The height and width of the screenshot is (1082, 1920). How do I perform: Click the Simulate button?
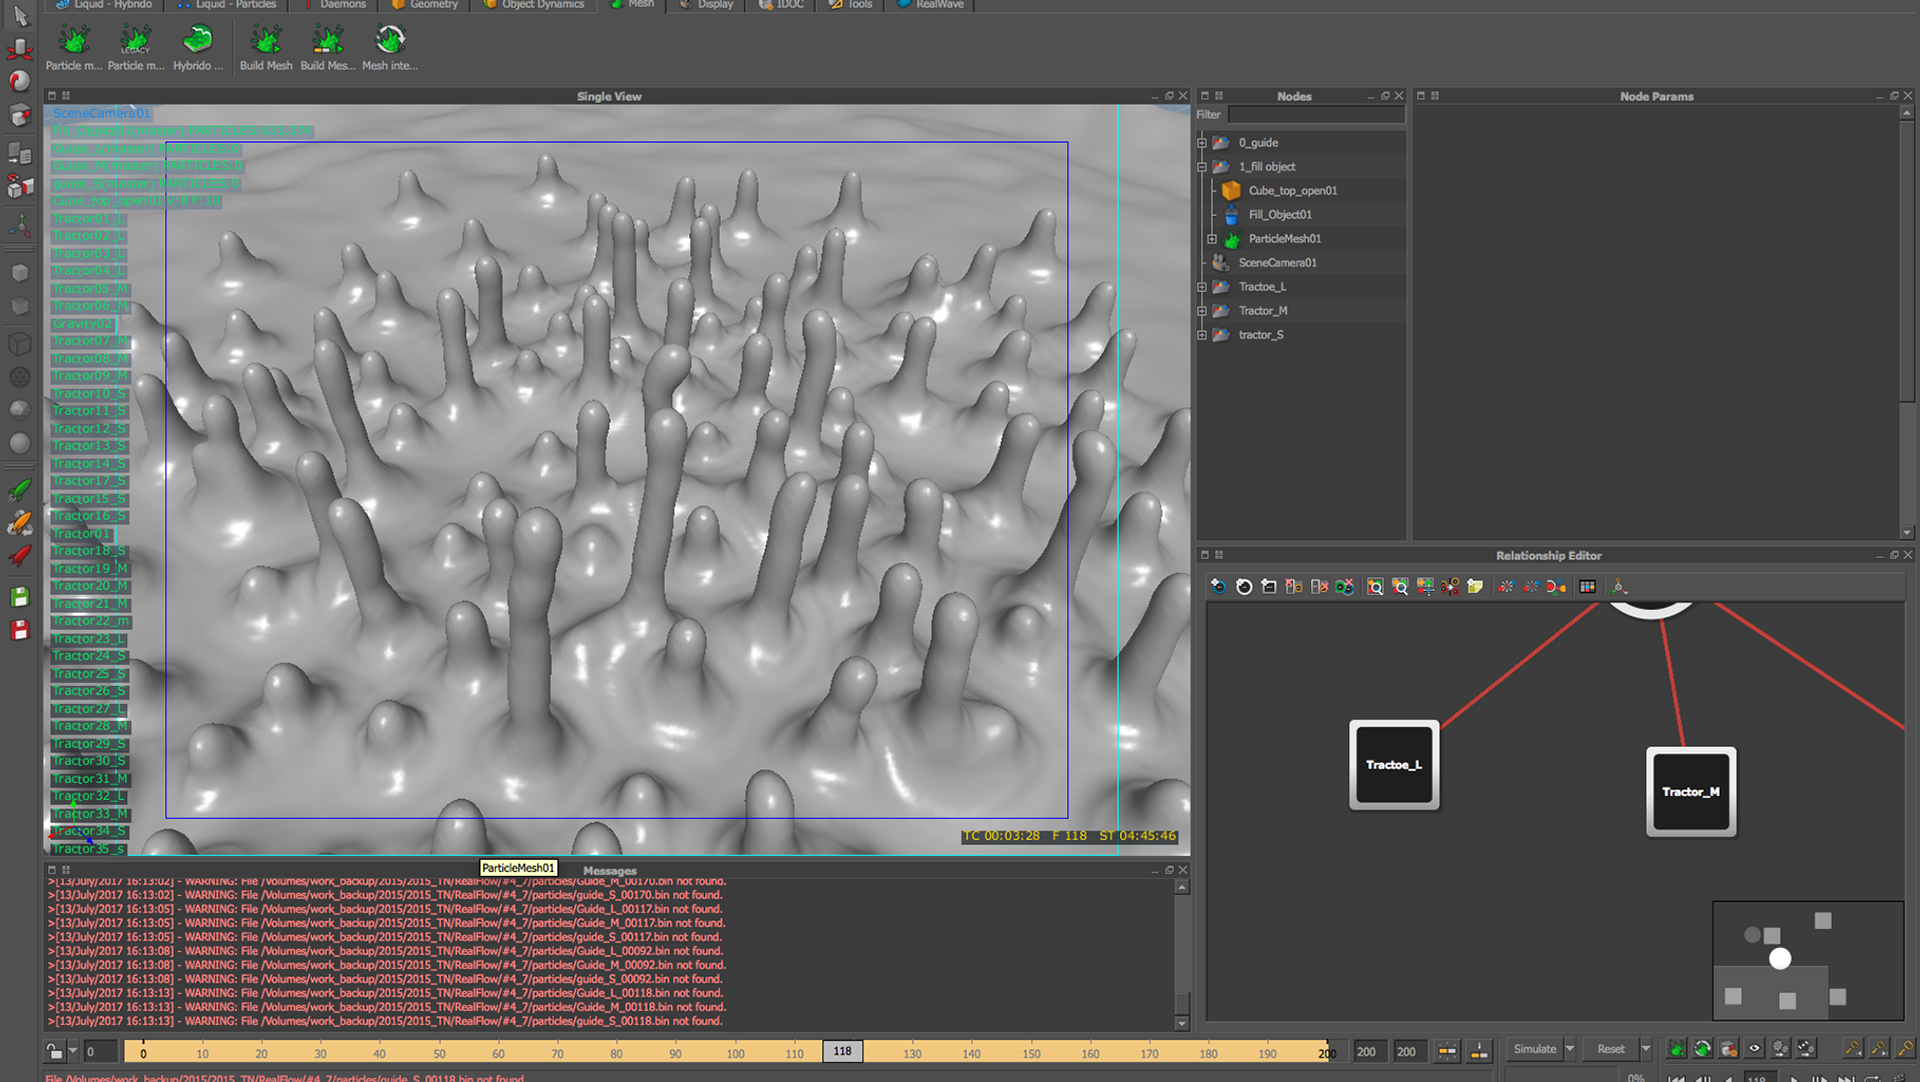(1535, 1049)
